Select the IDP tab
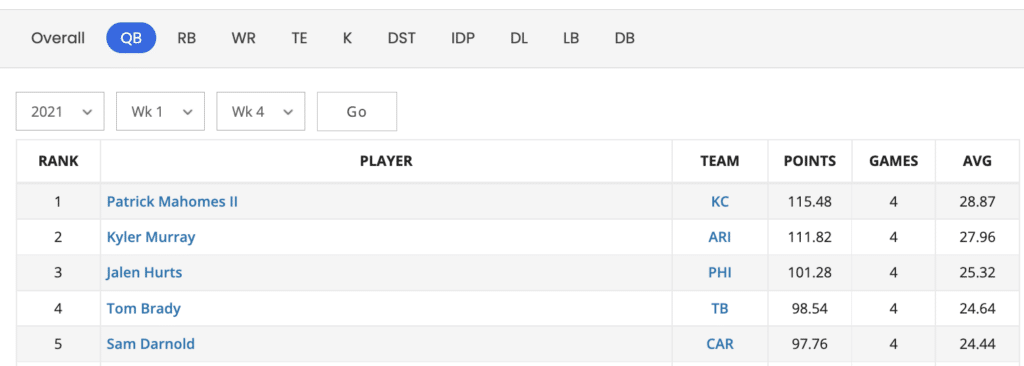1024x366 pixels. pos(463,38)
